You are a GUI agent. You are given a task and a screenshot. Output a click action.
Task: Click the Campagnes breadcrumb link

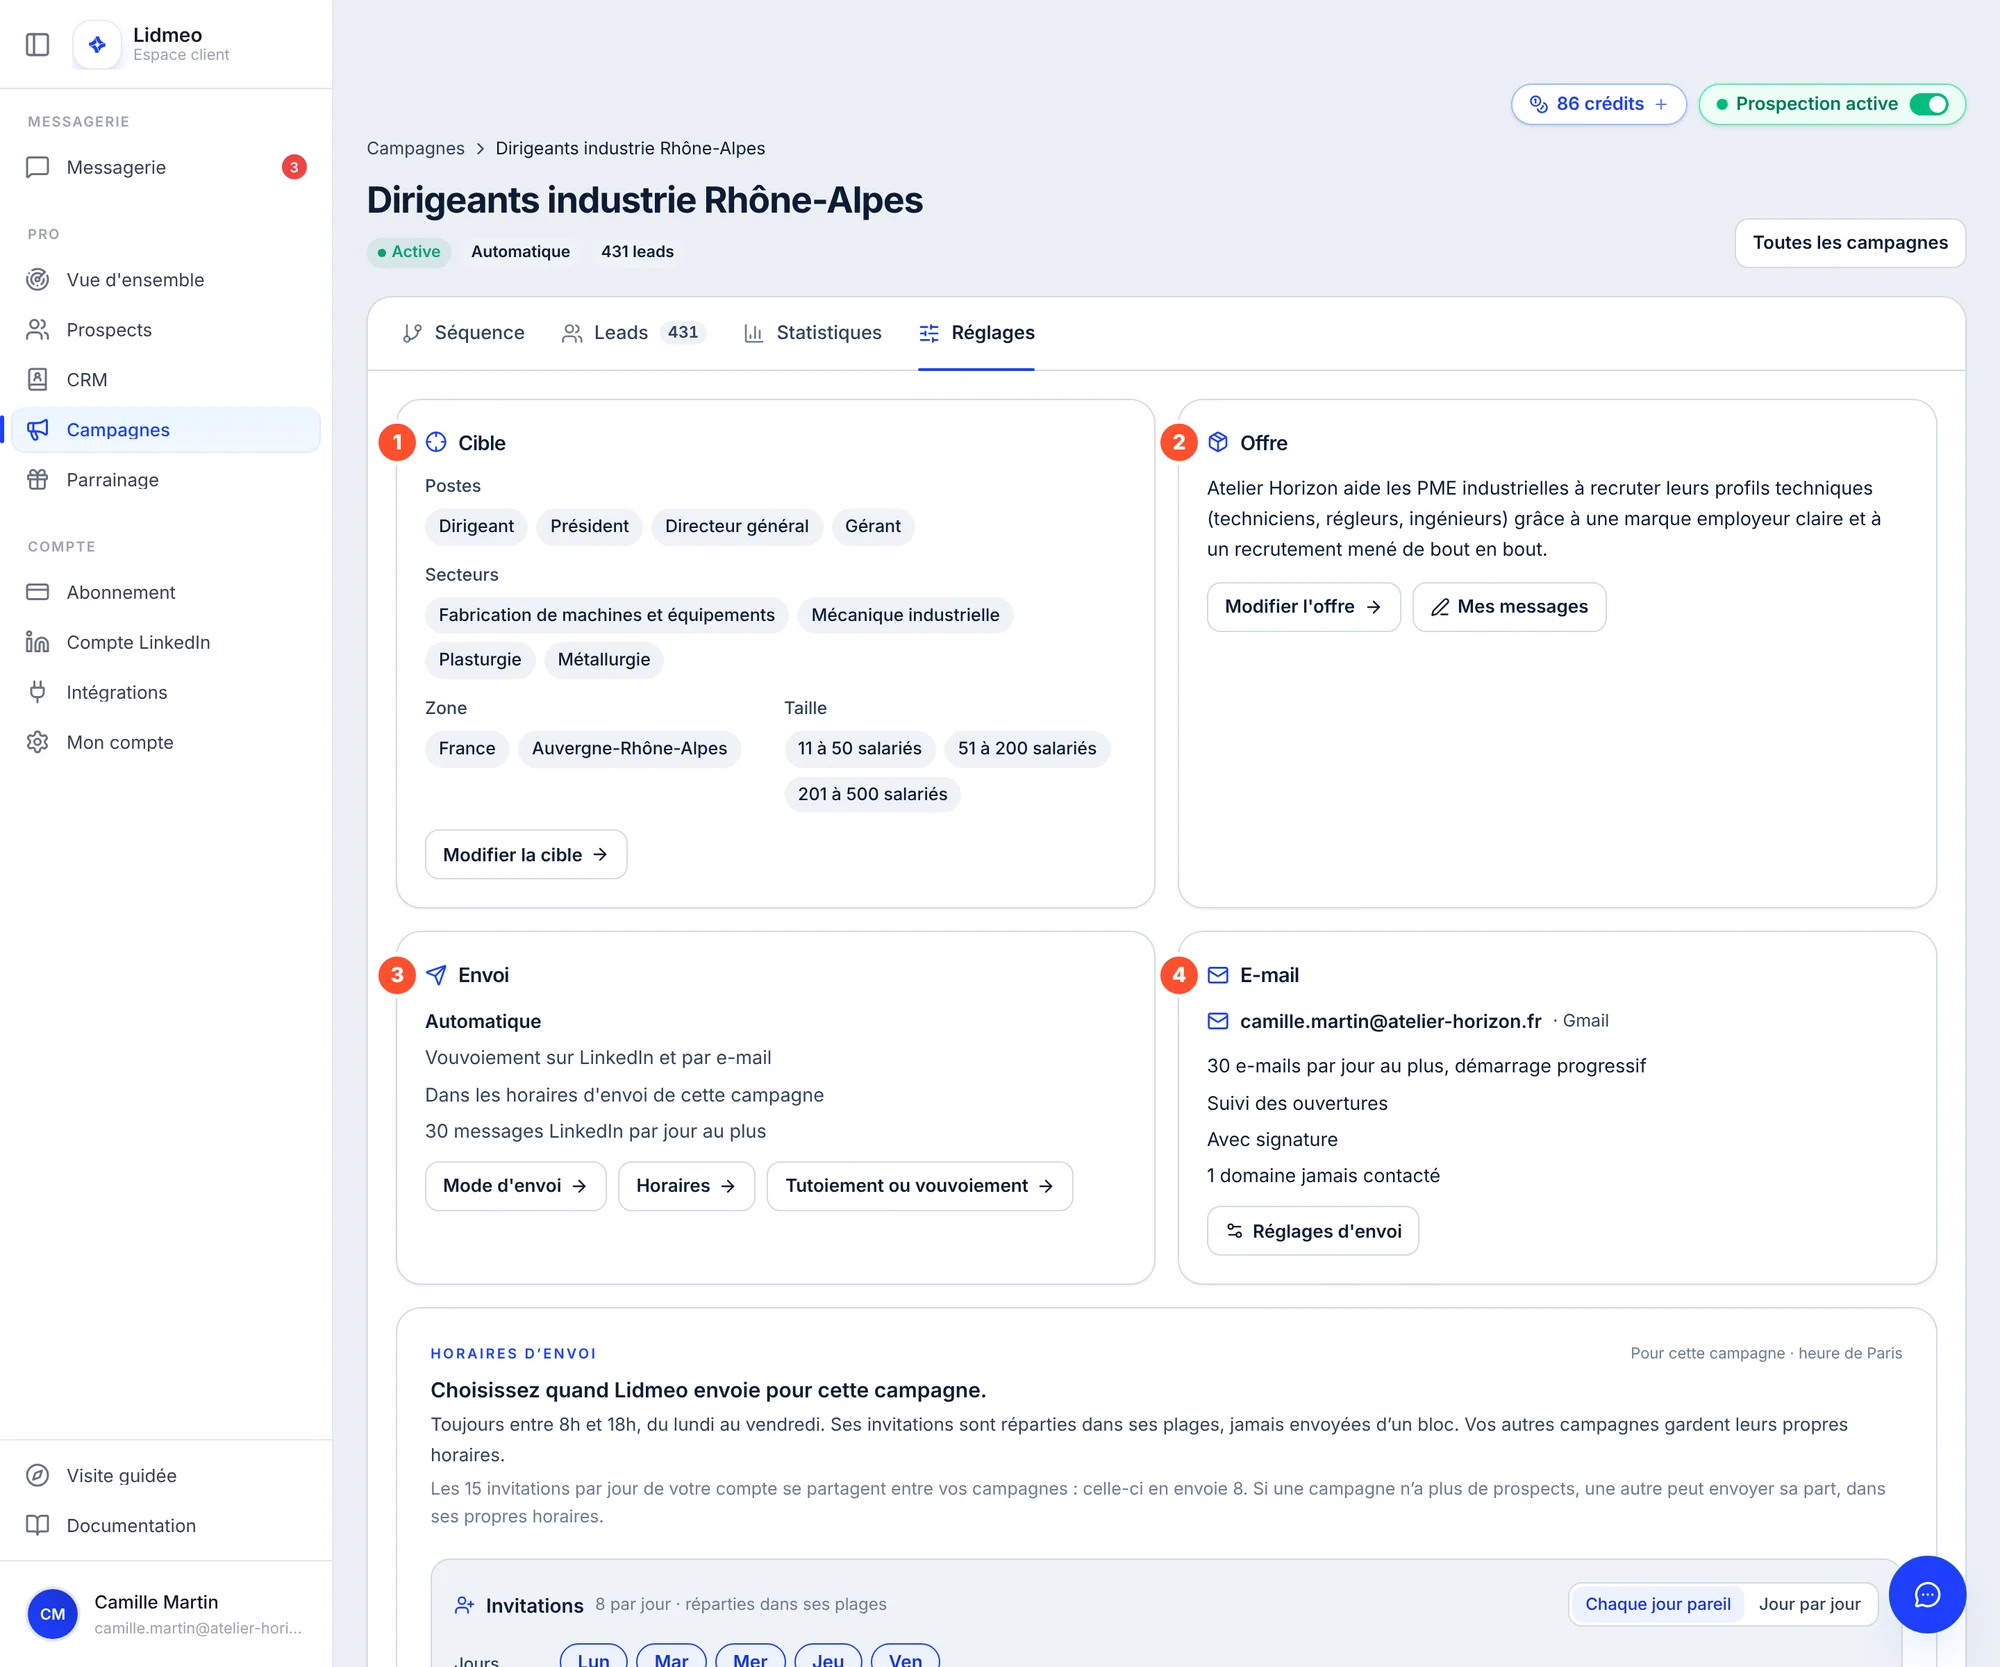[x=415, y=148]
